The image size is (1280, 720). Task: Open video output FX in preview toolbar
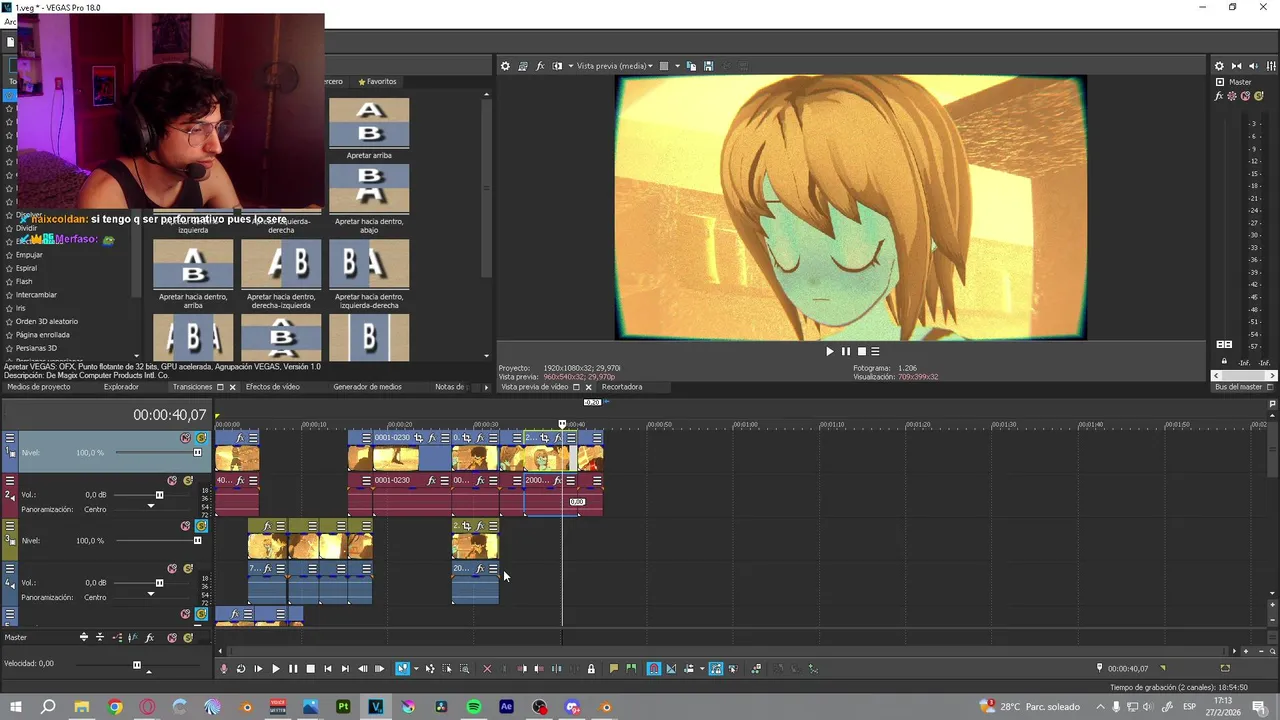coord(540,66)
